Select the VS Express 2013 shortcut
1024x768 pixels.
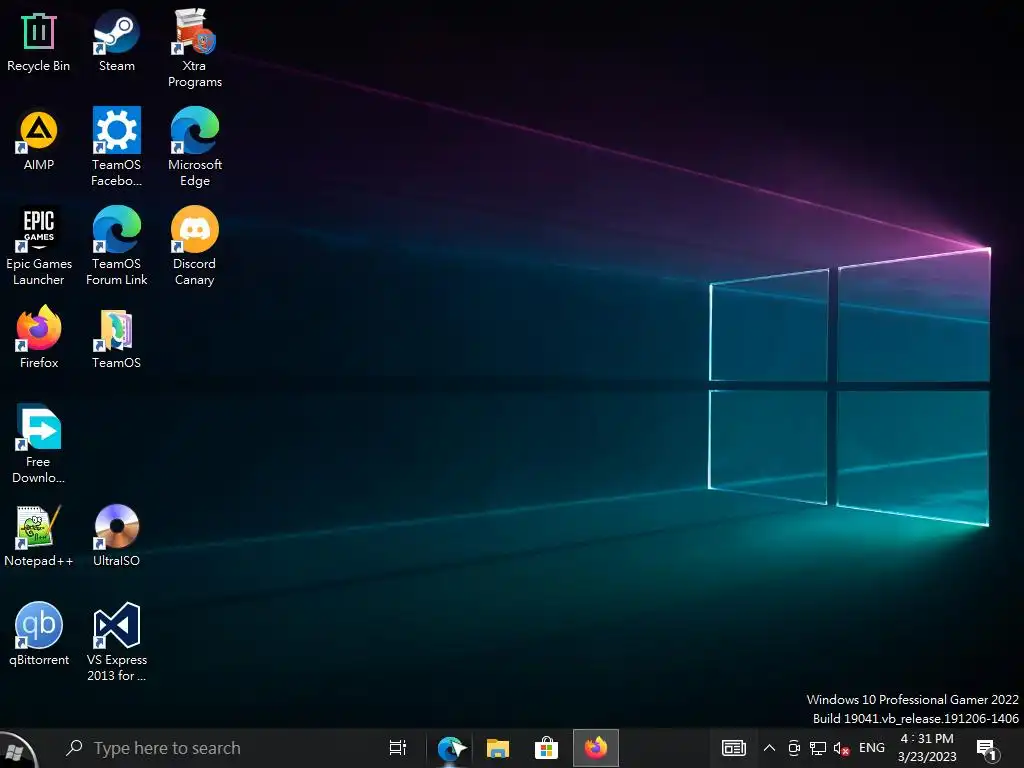[x=116, y=643]
